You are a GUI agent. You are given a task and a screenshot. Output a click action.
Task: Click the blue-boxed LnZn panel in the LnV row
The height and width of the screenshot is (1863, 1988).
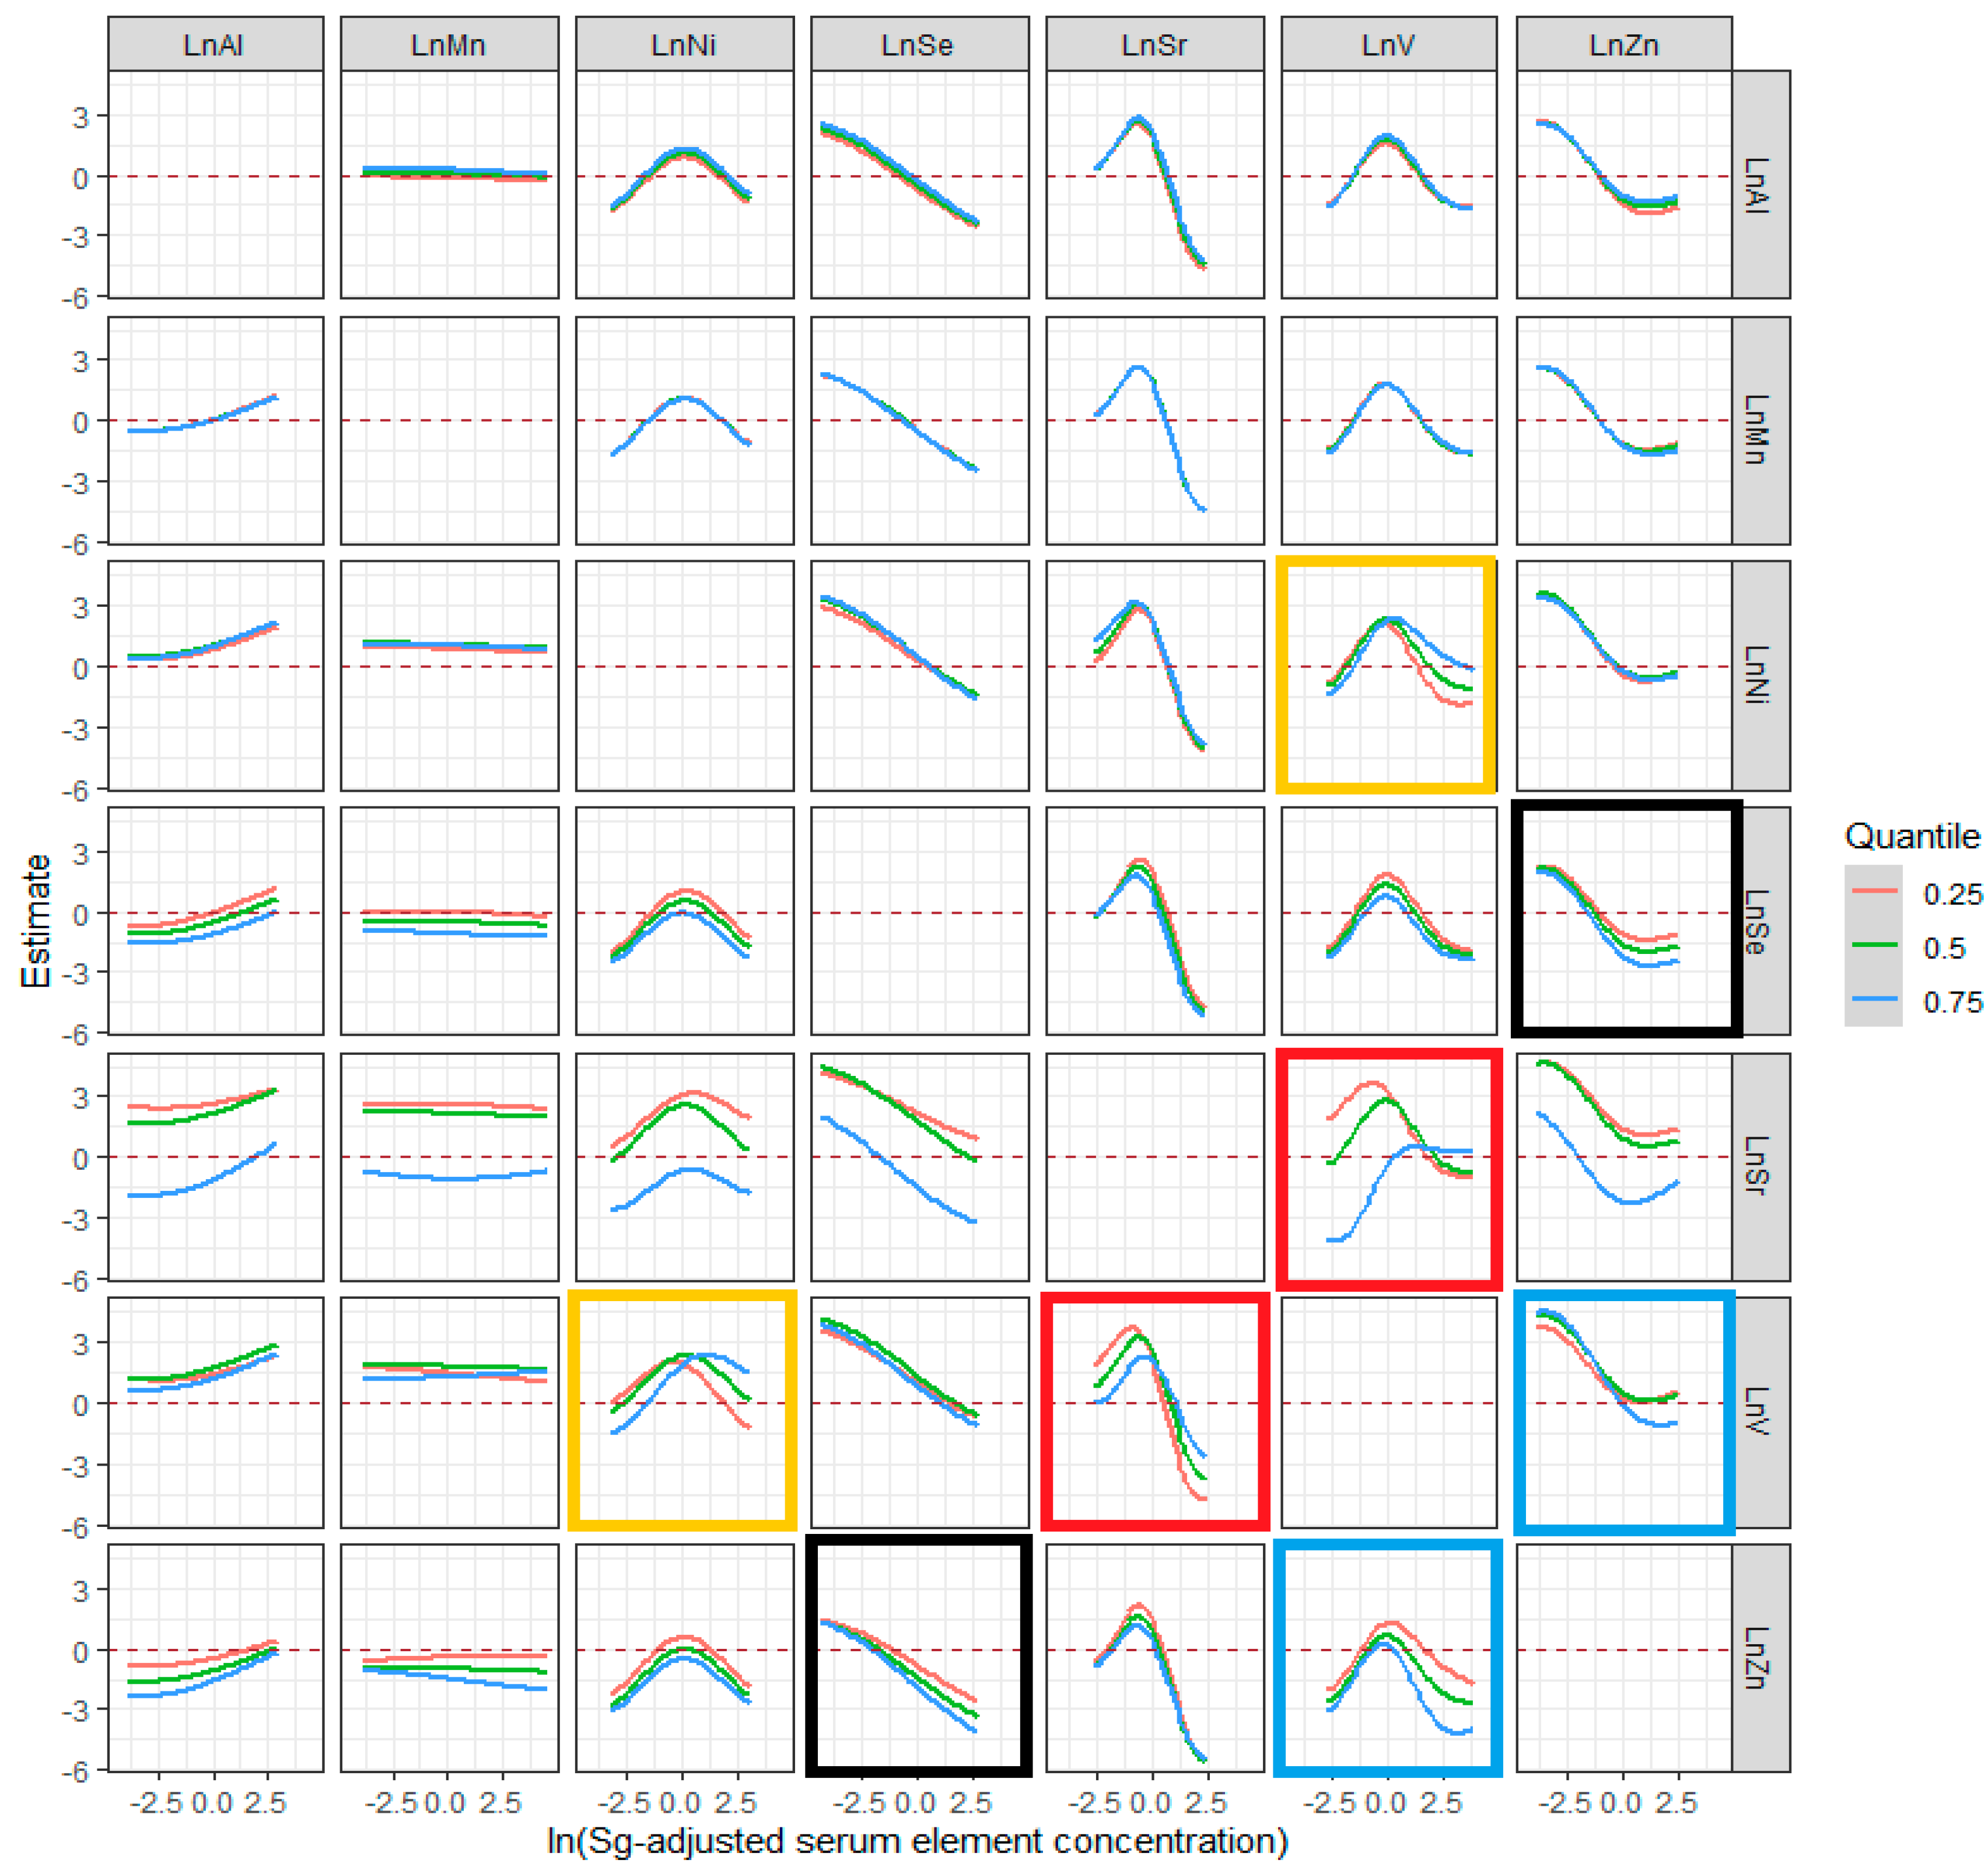click(1624, 1412)
